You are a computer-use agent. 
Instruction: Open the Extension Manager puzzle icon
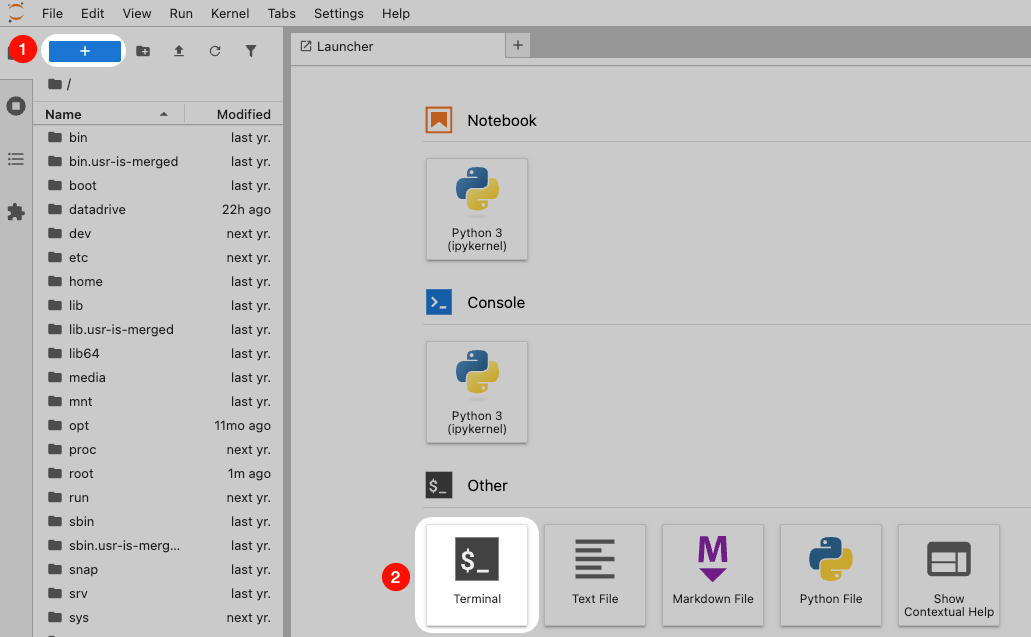[x=16, y=212]
